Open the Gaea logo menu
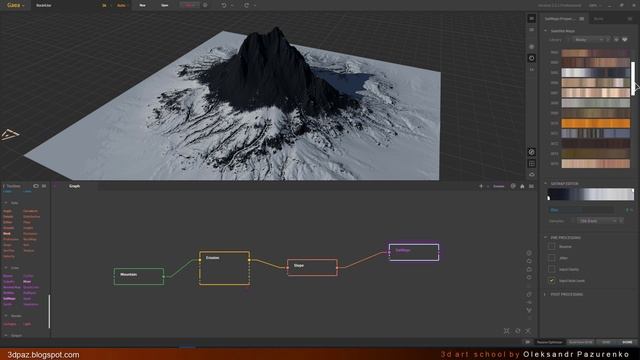 coord(15,5)
